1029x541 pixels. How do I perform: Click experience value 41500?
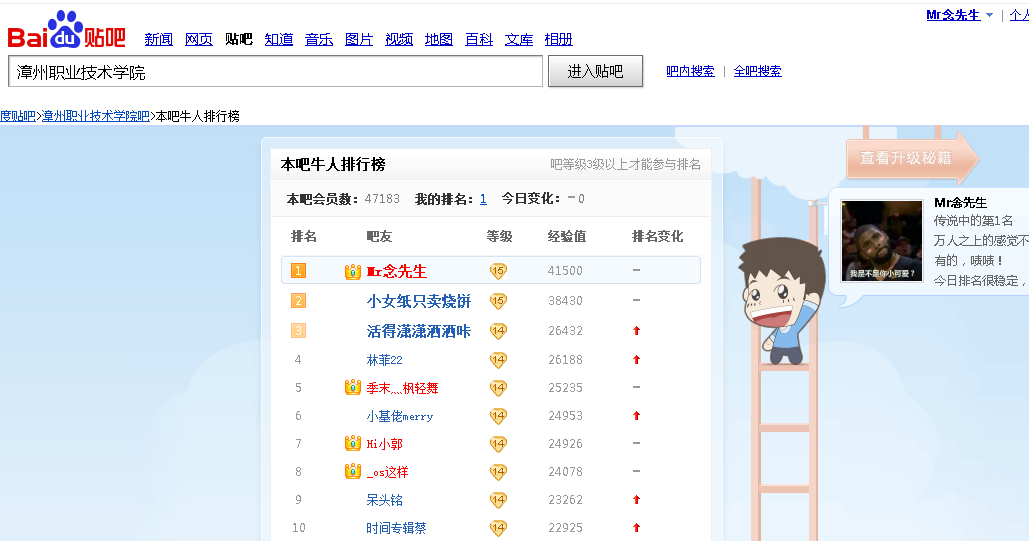pos(565,270)
